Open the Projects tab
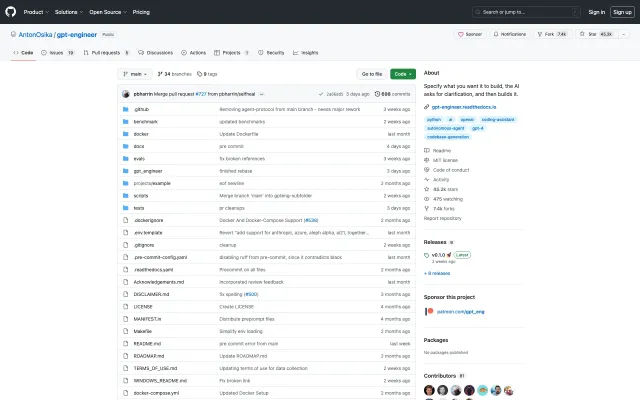Image resolution: width=640 pixels, height=400 pixels. point(231,53)
